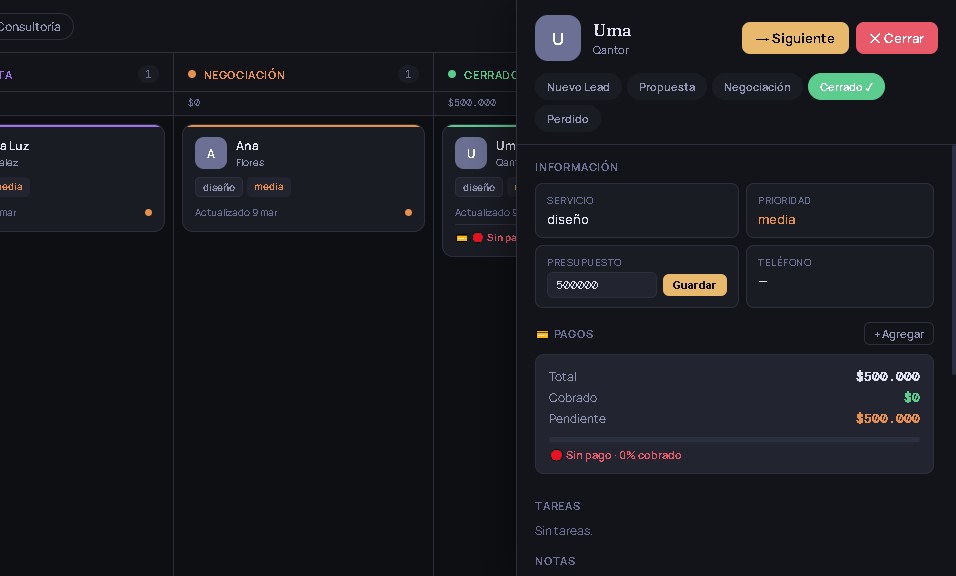Click the U avatar on the Cerrado card
Viewport: 956px width, 576px height.
(470, 153)
